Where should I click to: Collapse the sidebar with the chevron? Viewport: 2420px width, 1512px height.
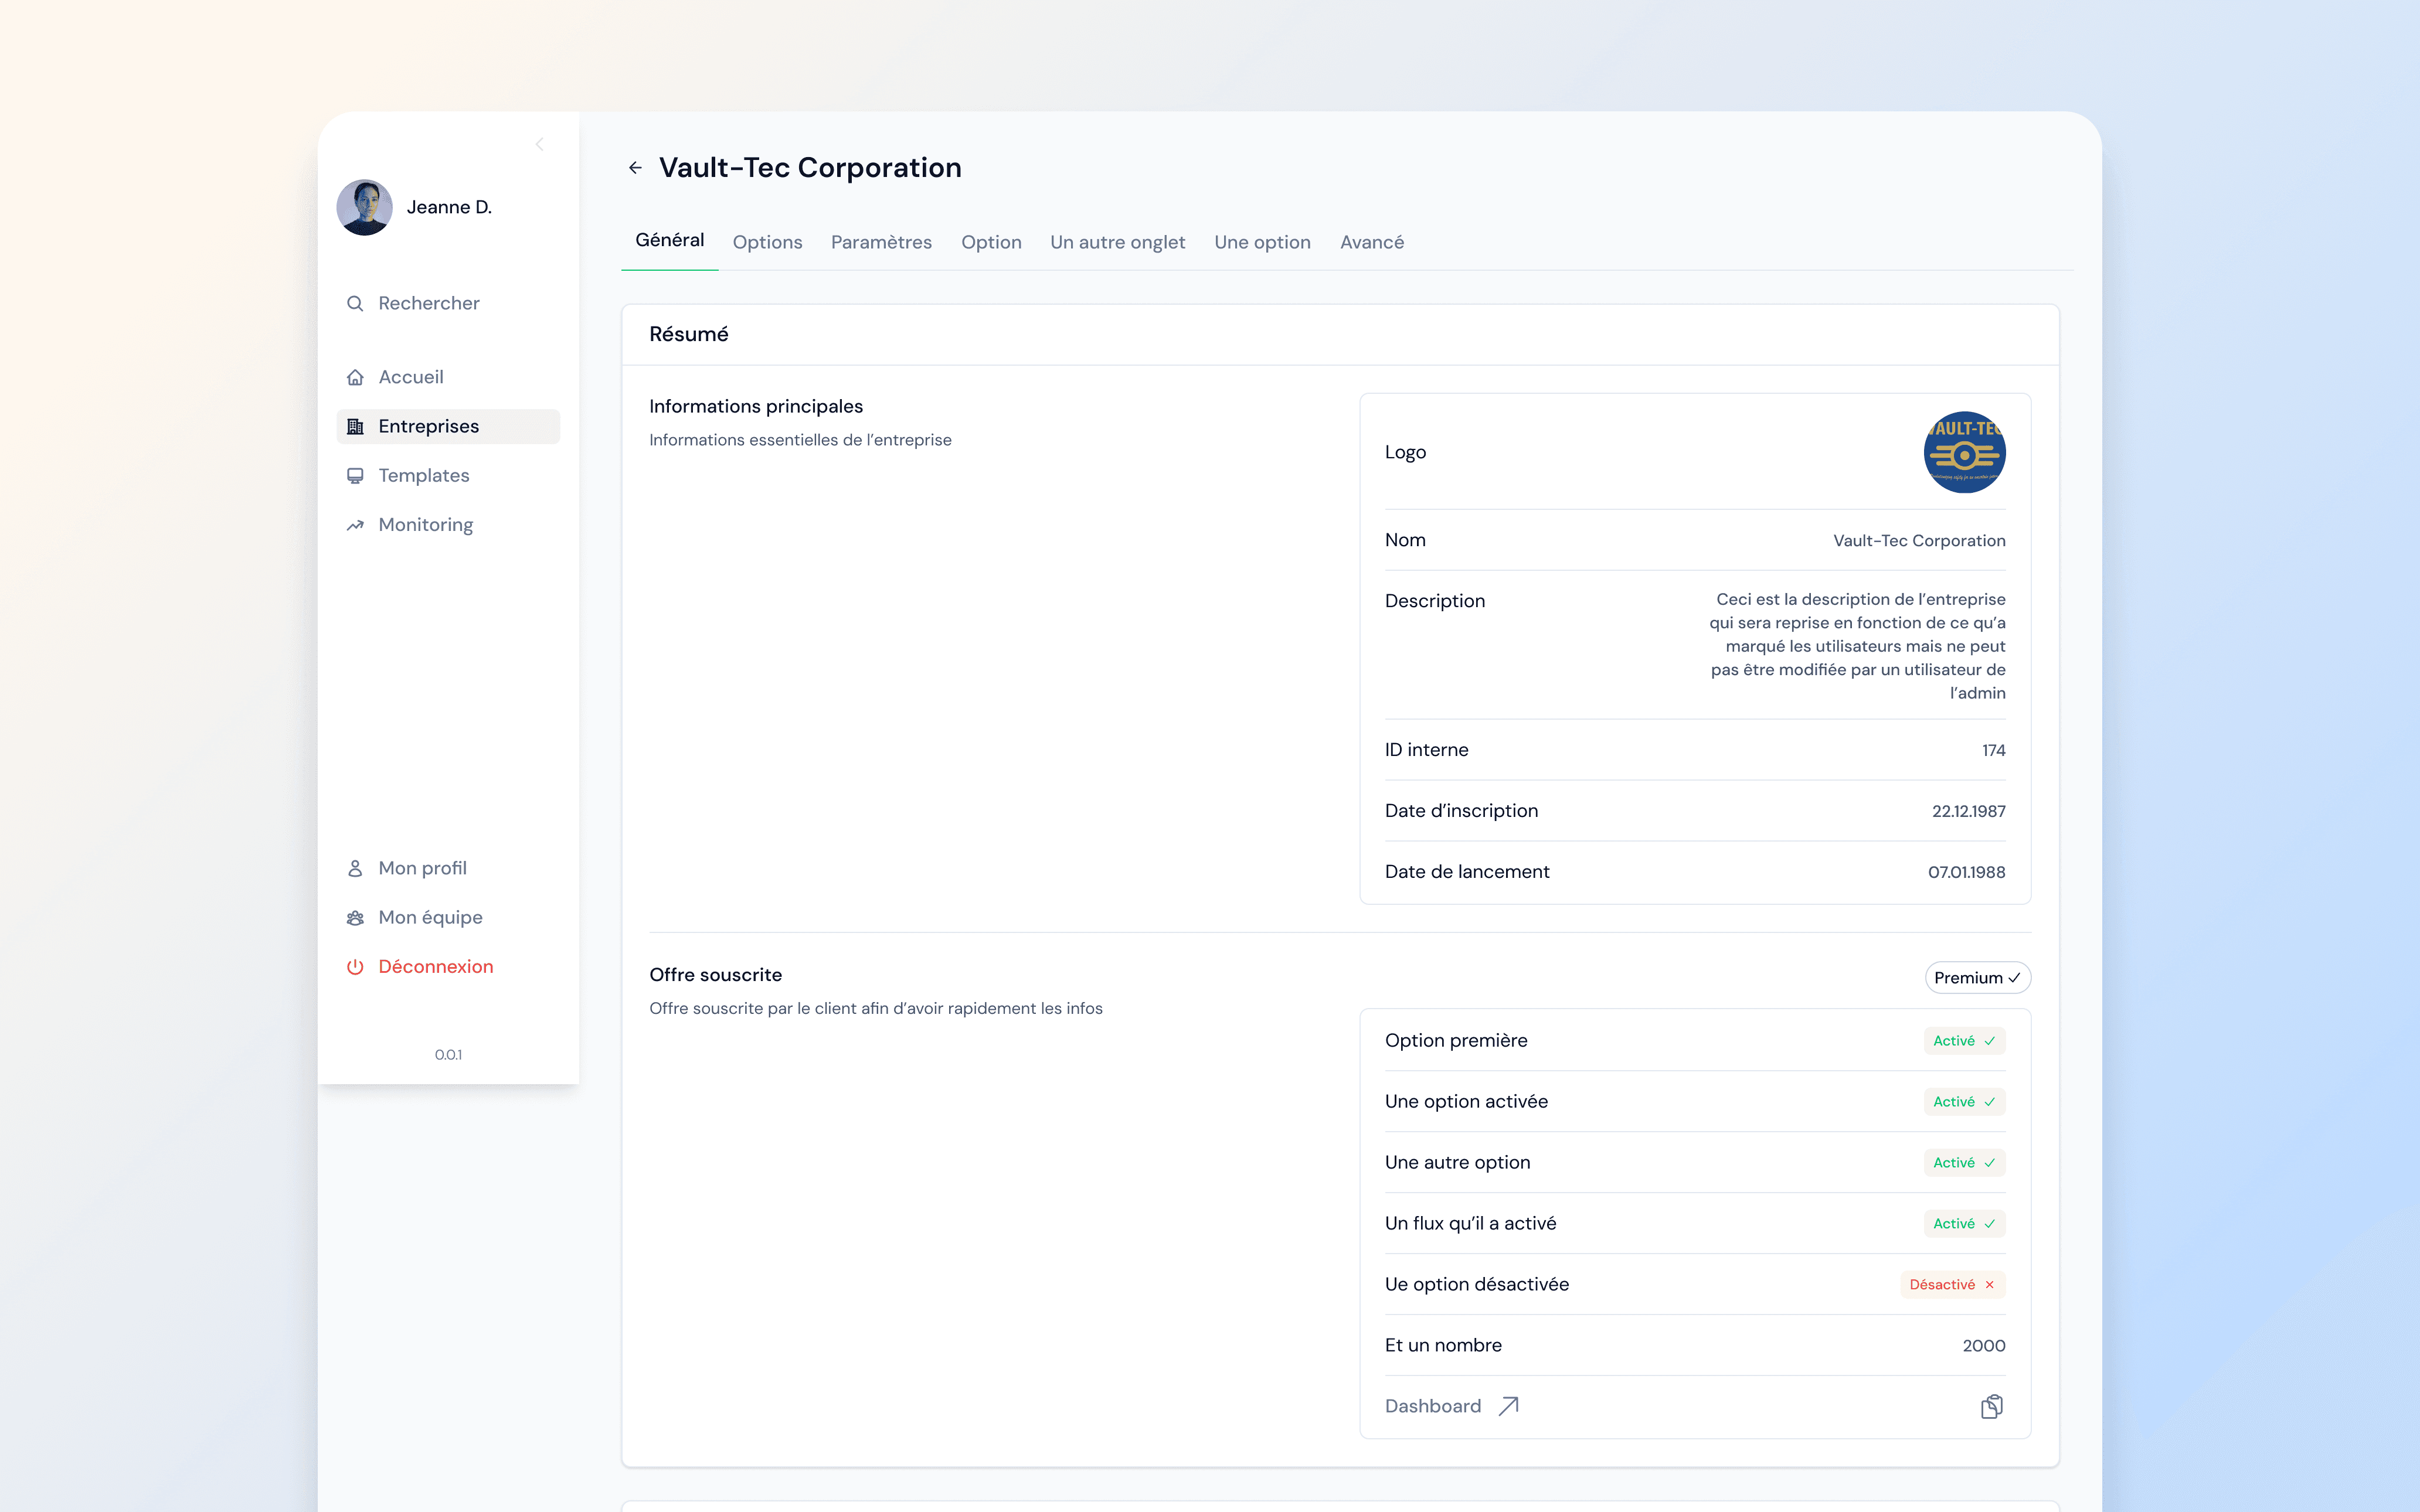click(x=539, y=145)
